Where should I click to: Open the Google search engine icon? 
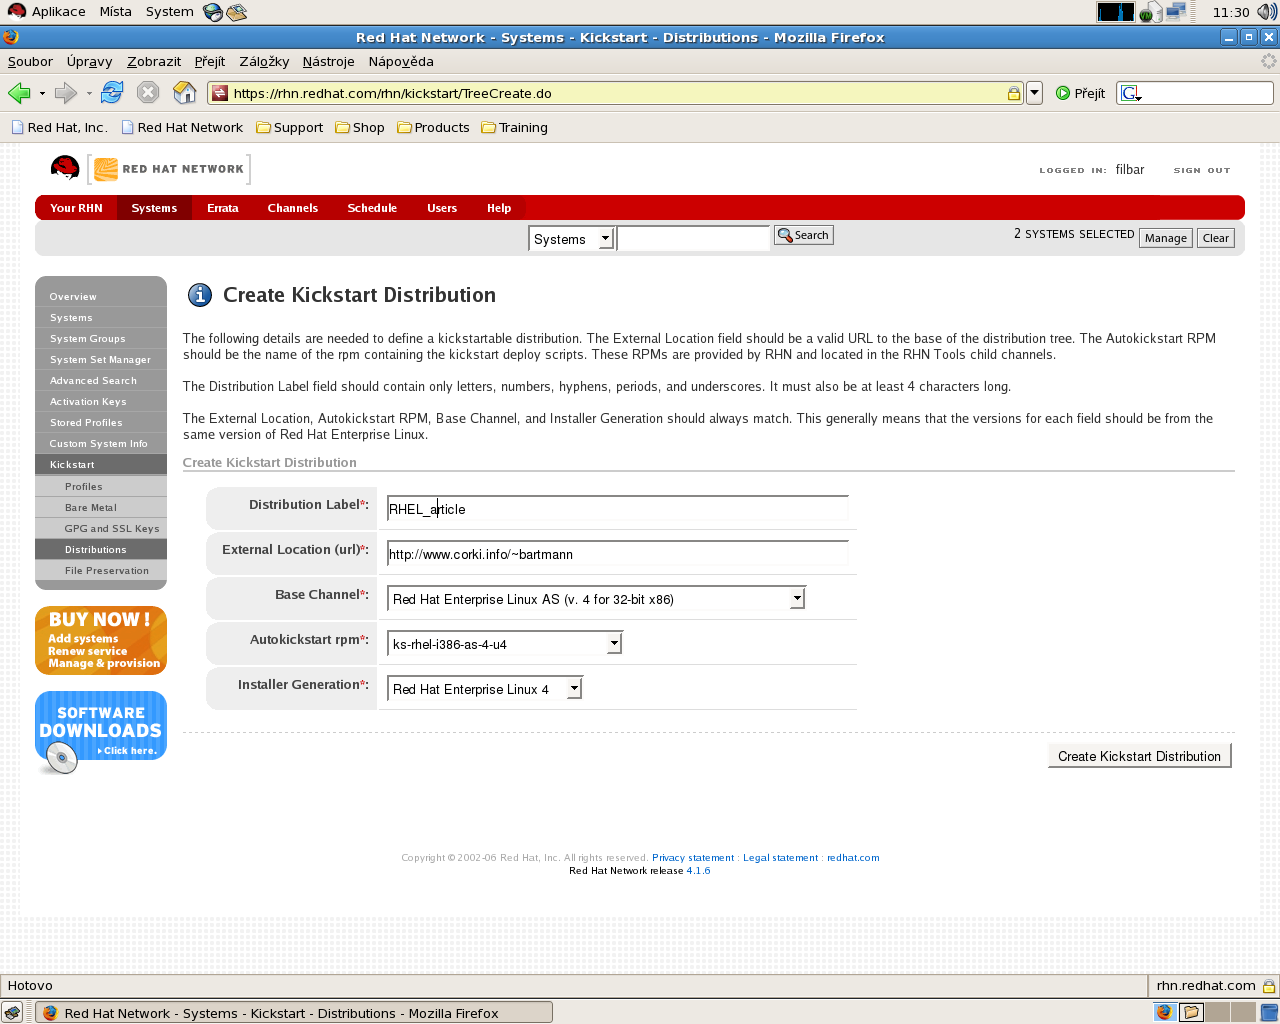click(x=1131, y=93)
